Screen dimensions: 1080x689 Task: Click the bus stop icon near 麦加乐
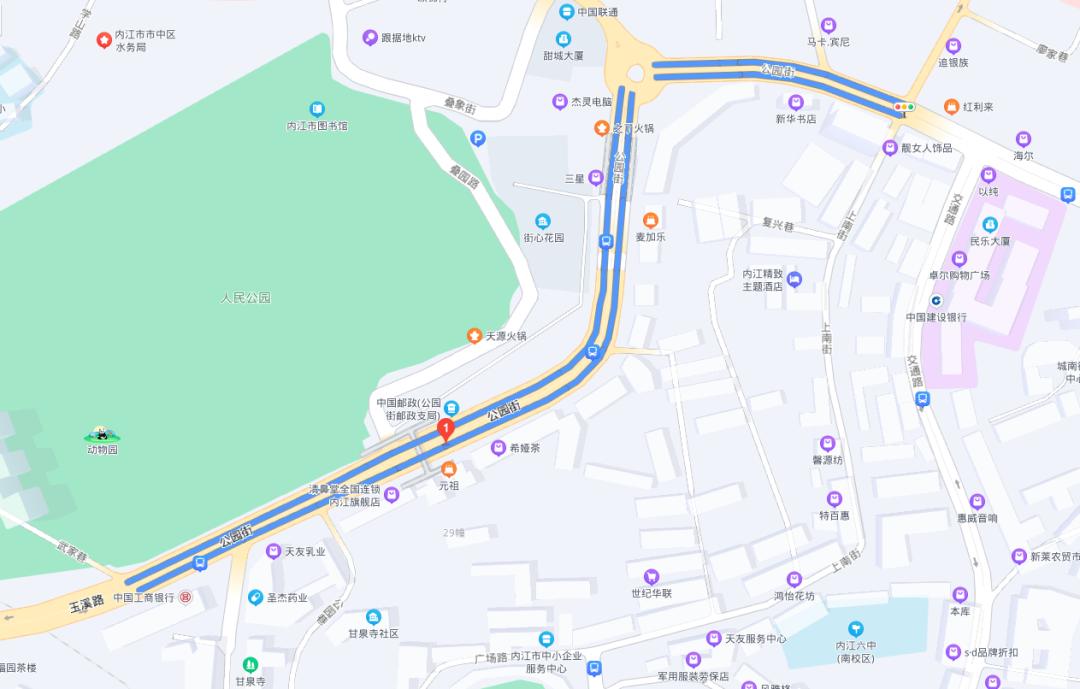pyautogui.click(x=606, y=242)
